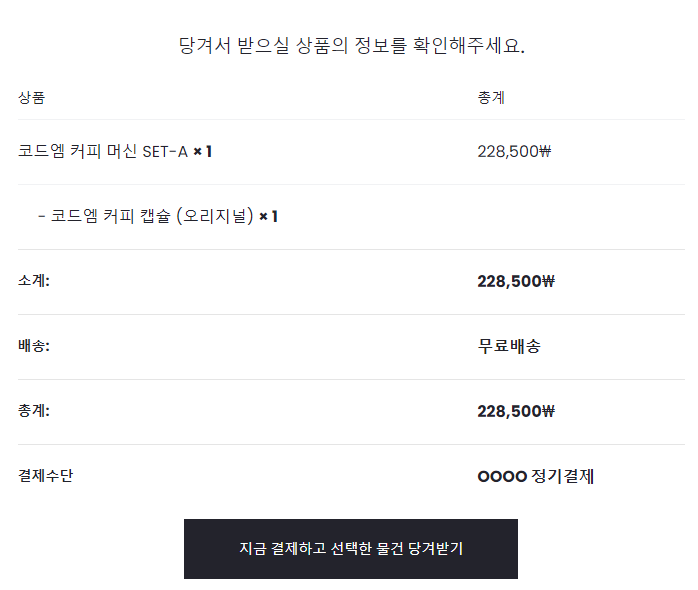Click the 배송: row label
The height and width of the screenshot is (590, 698).
[x=34, y=346]
